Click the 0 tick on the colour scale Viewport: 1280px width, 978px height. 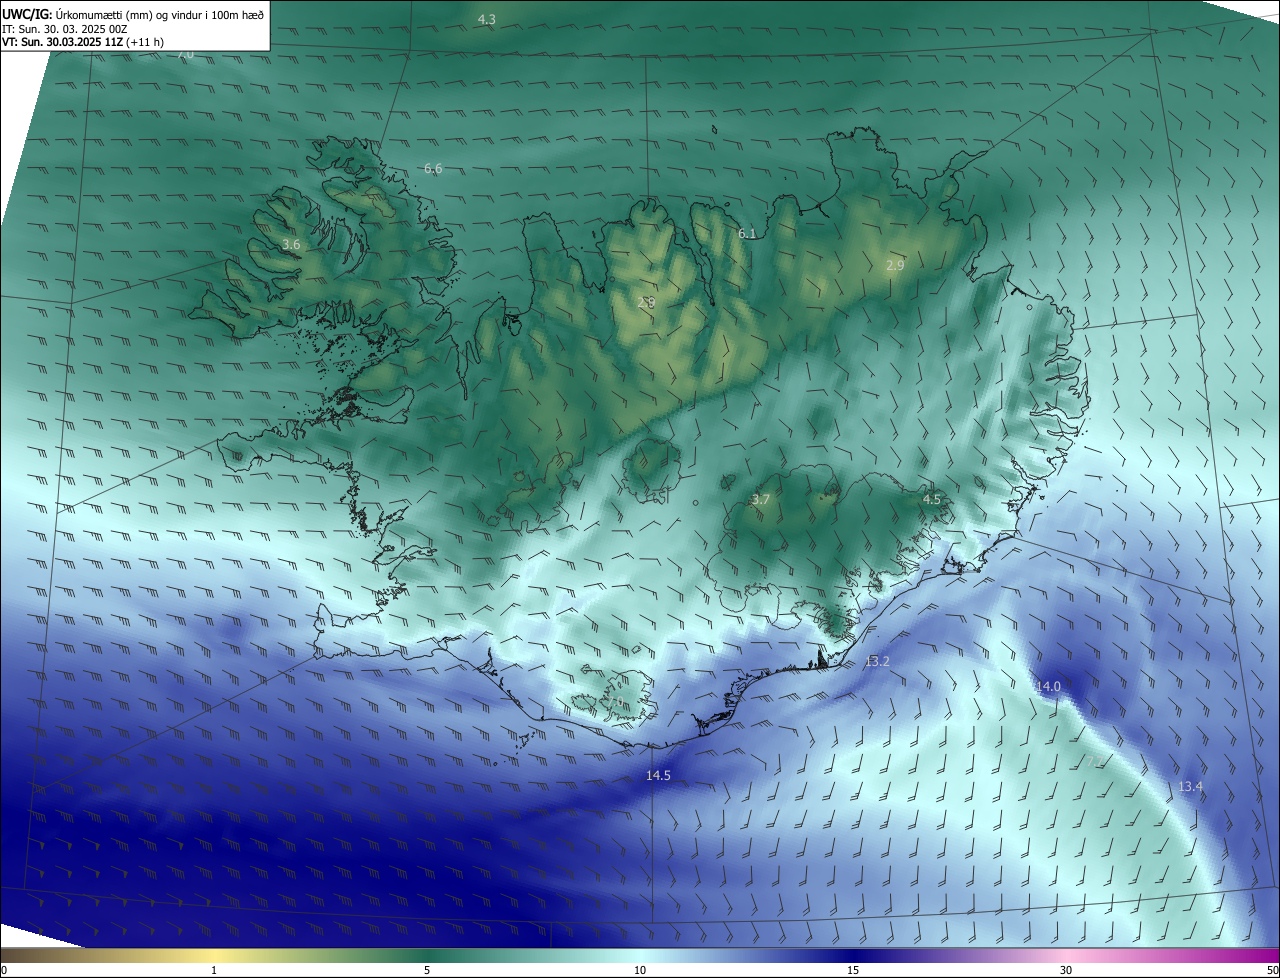(x=4, y=970)
